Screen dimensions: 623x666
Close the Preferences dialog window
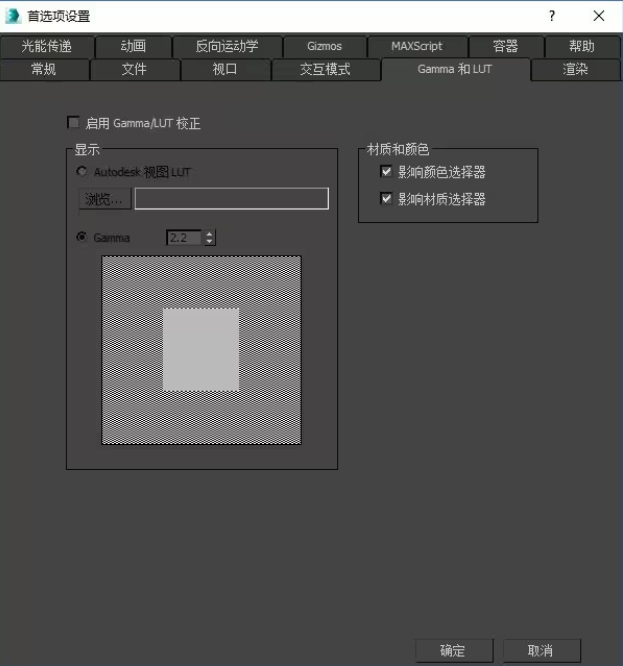(599, 16)
